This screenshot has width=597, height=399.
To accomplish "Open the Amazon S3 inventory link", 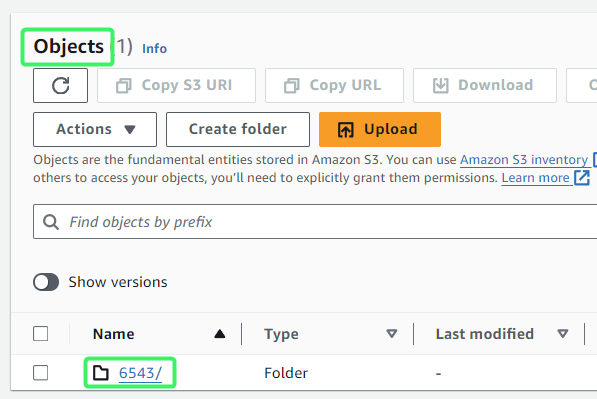I will click(524, 160).
